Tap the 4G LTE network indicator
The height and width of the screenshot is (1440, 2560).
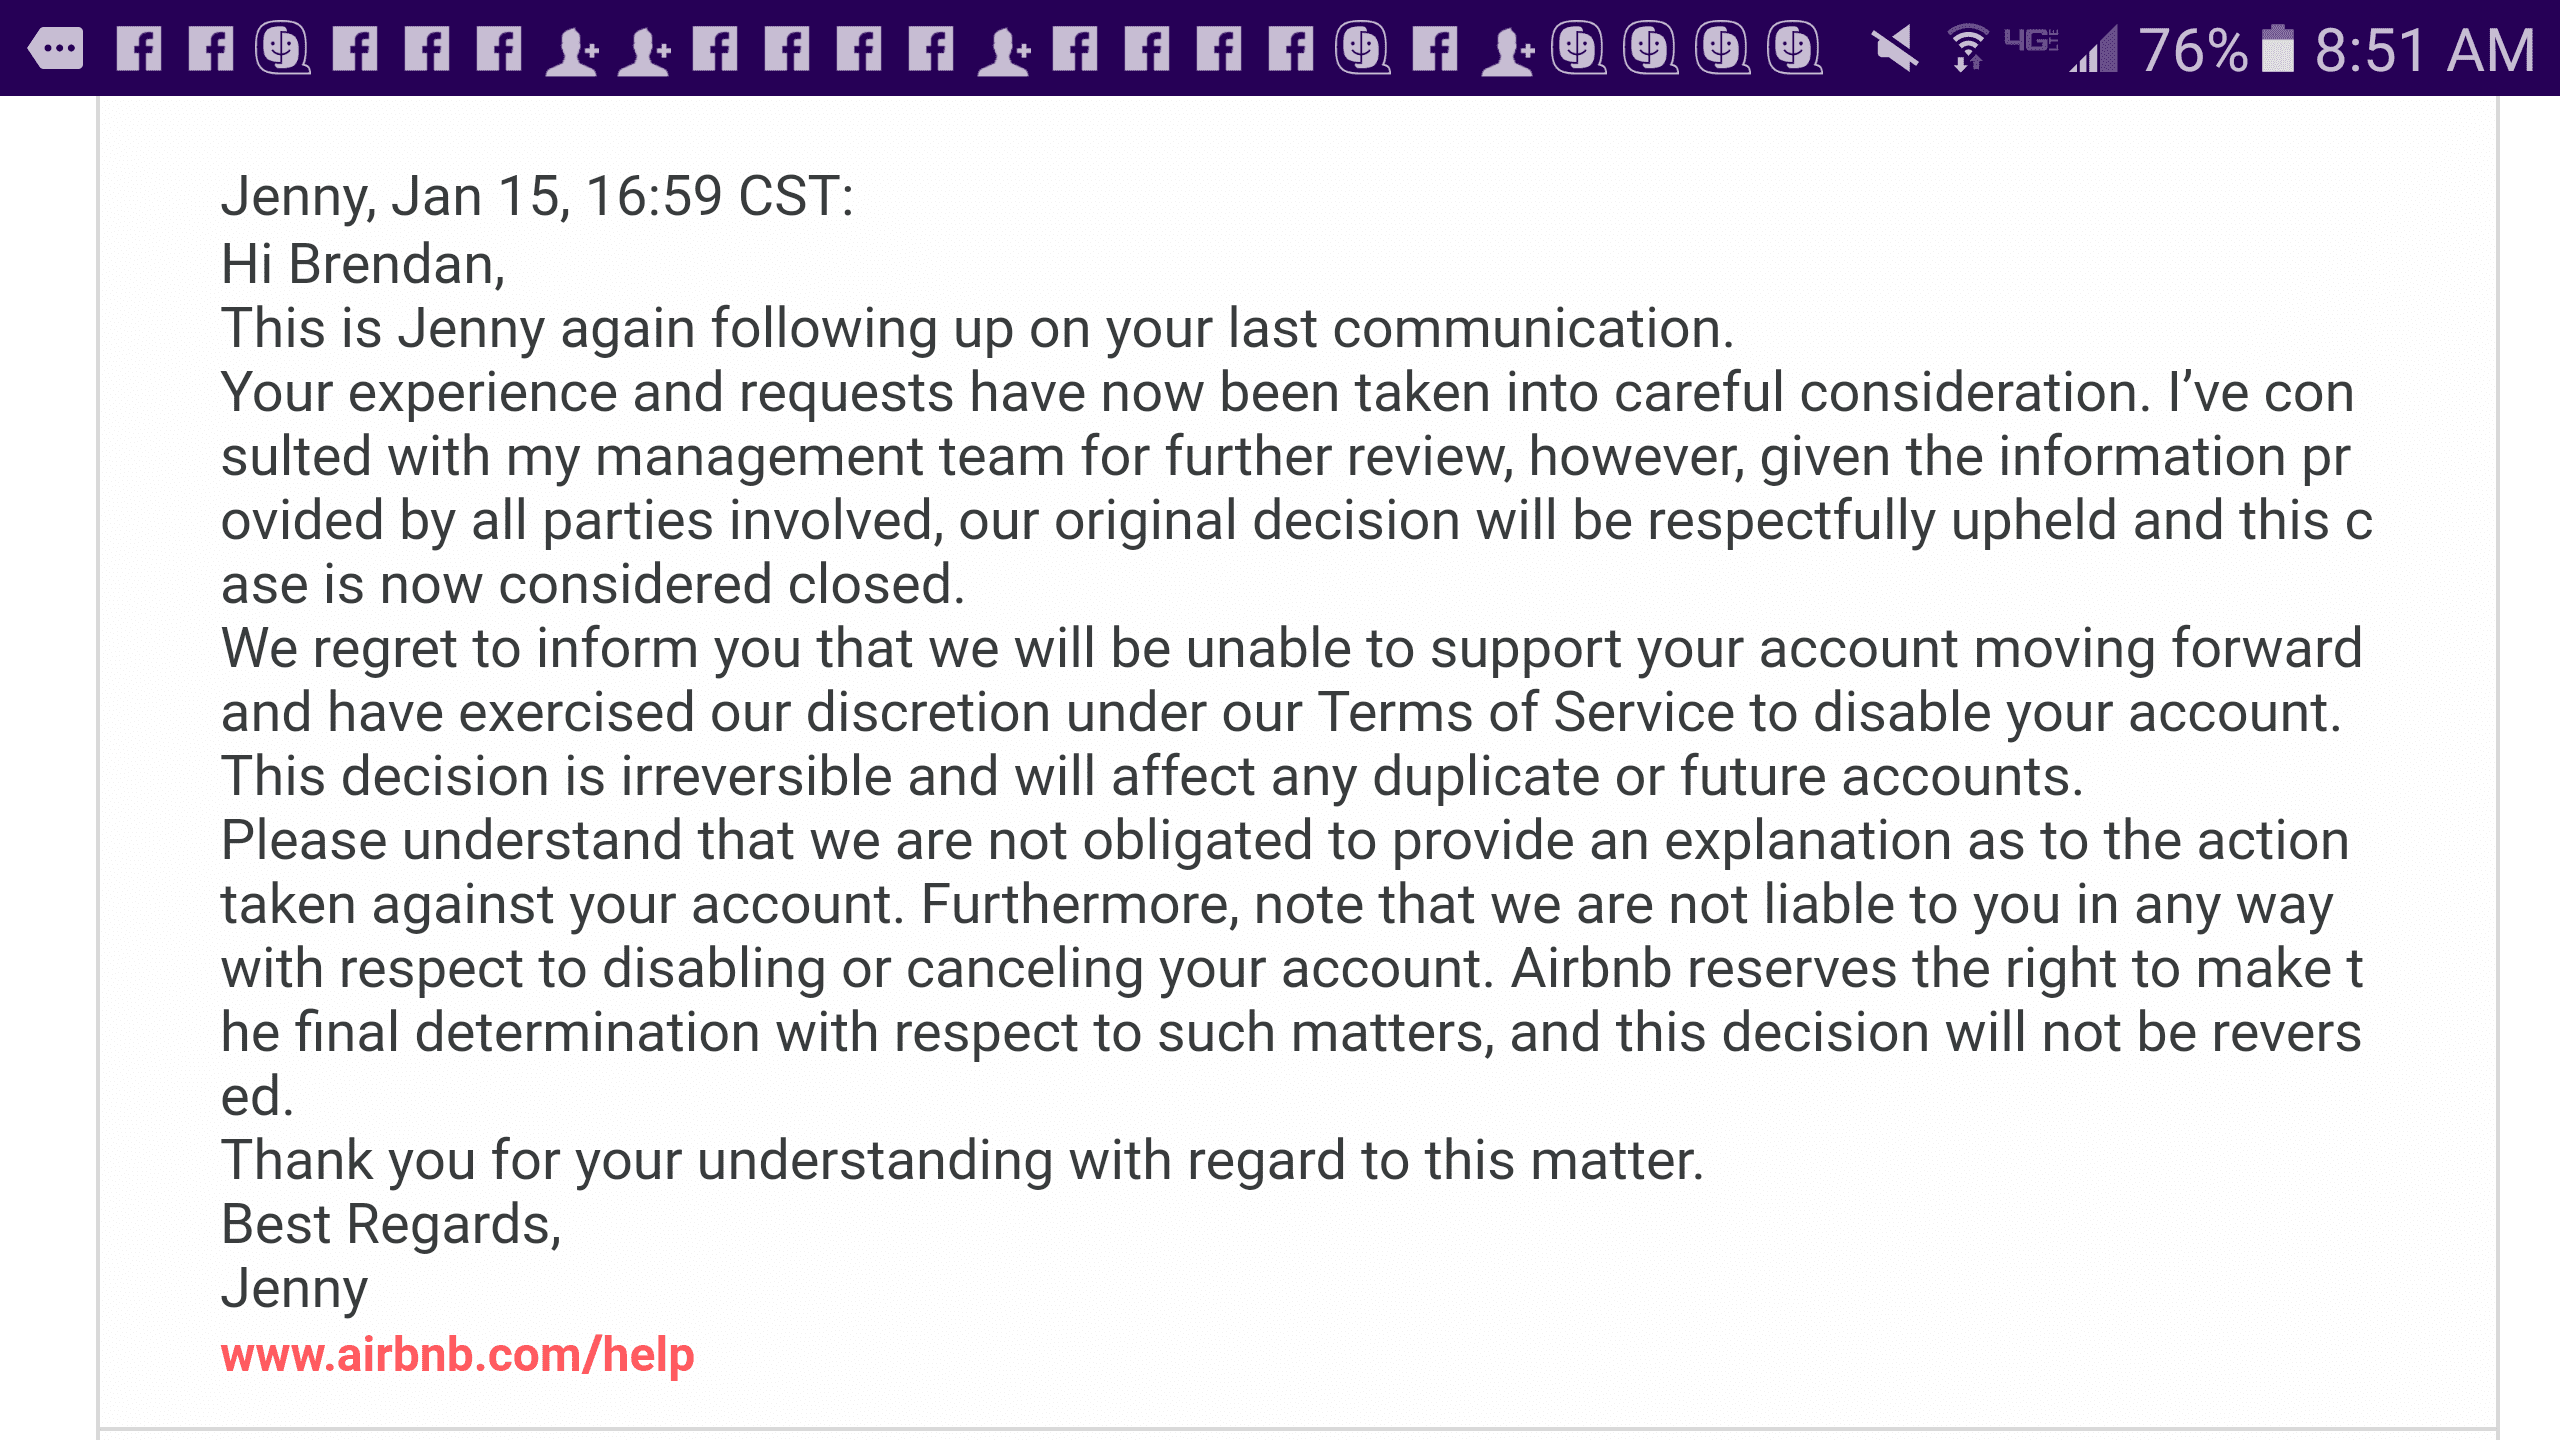click(x=2030, y=42)
